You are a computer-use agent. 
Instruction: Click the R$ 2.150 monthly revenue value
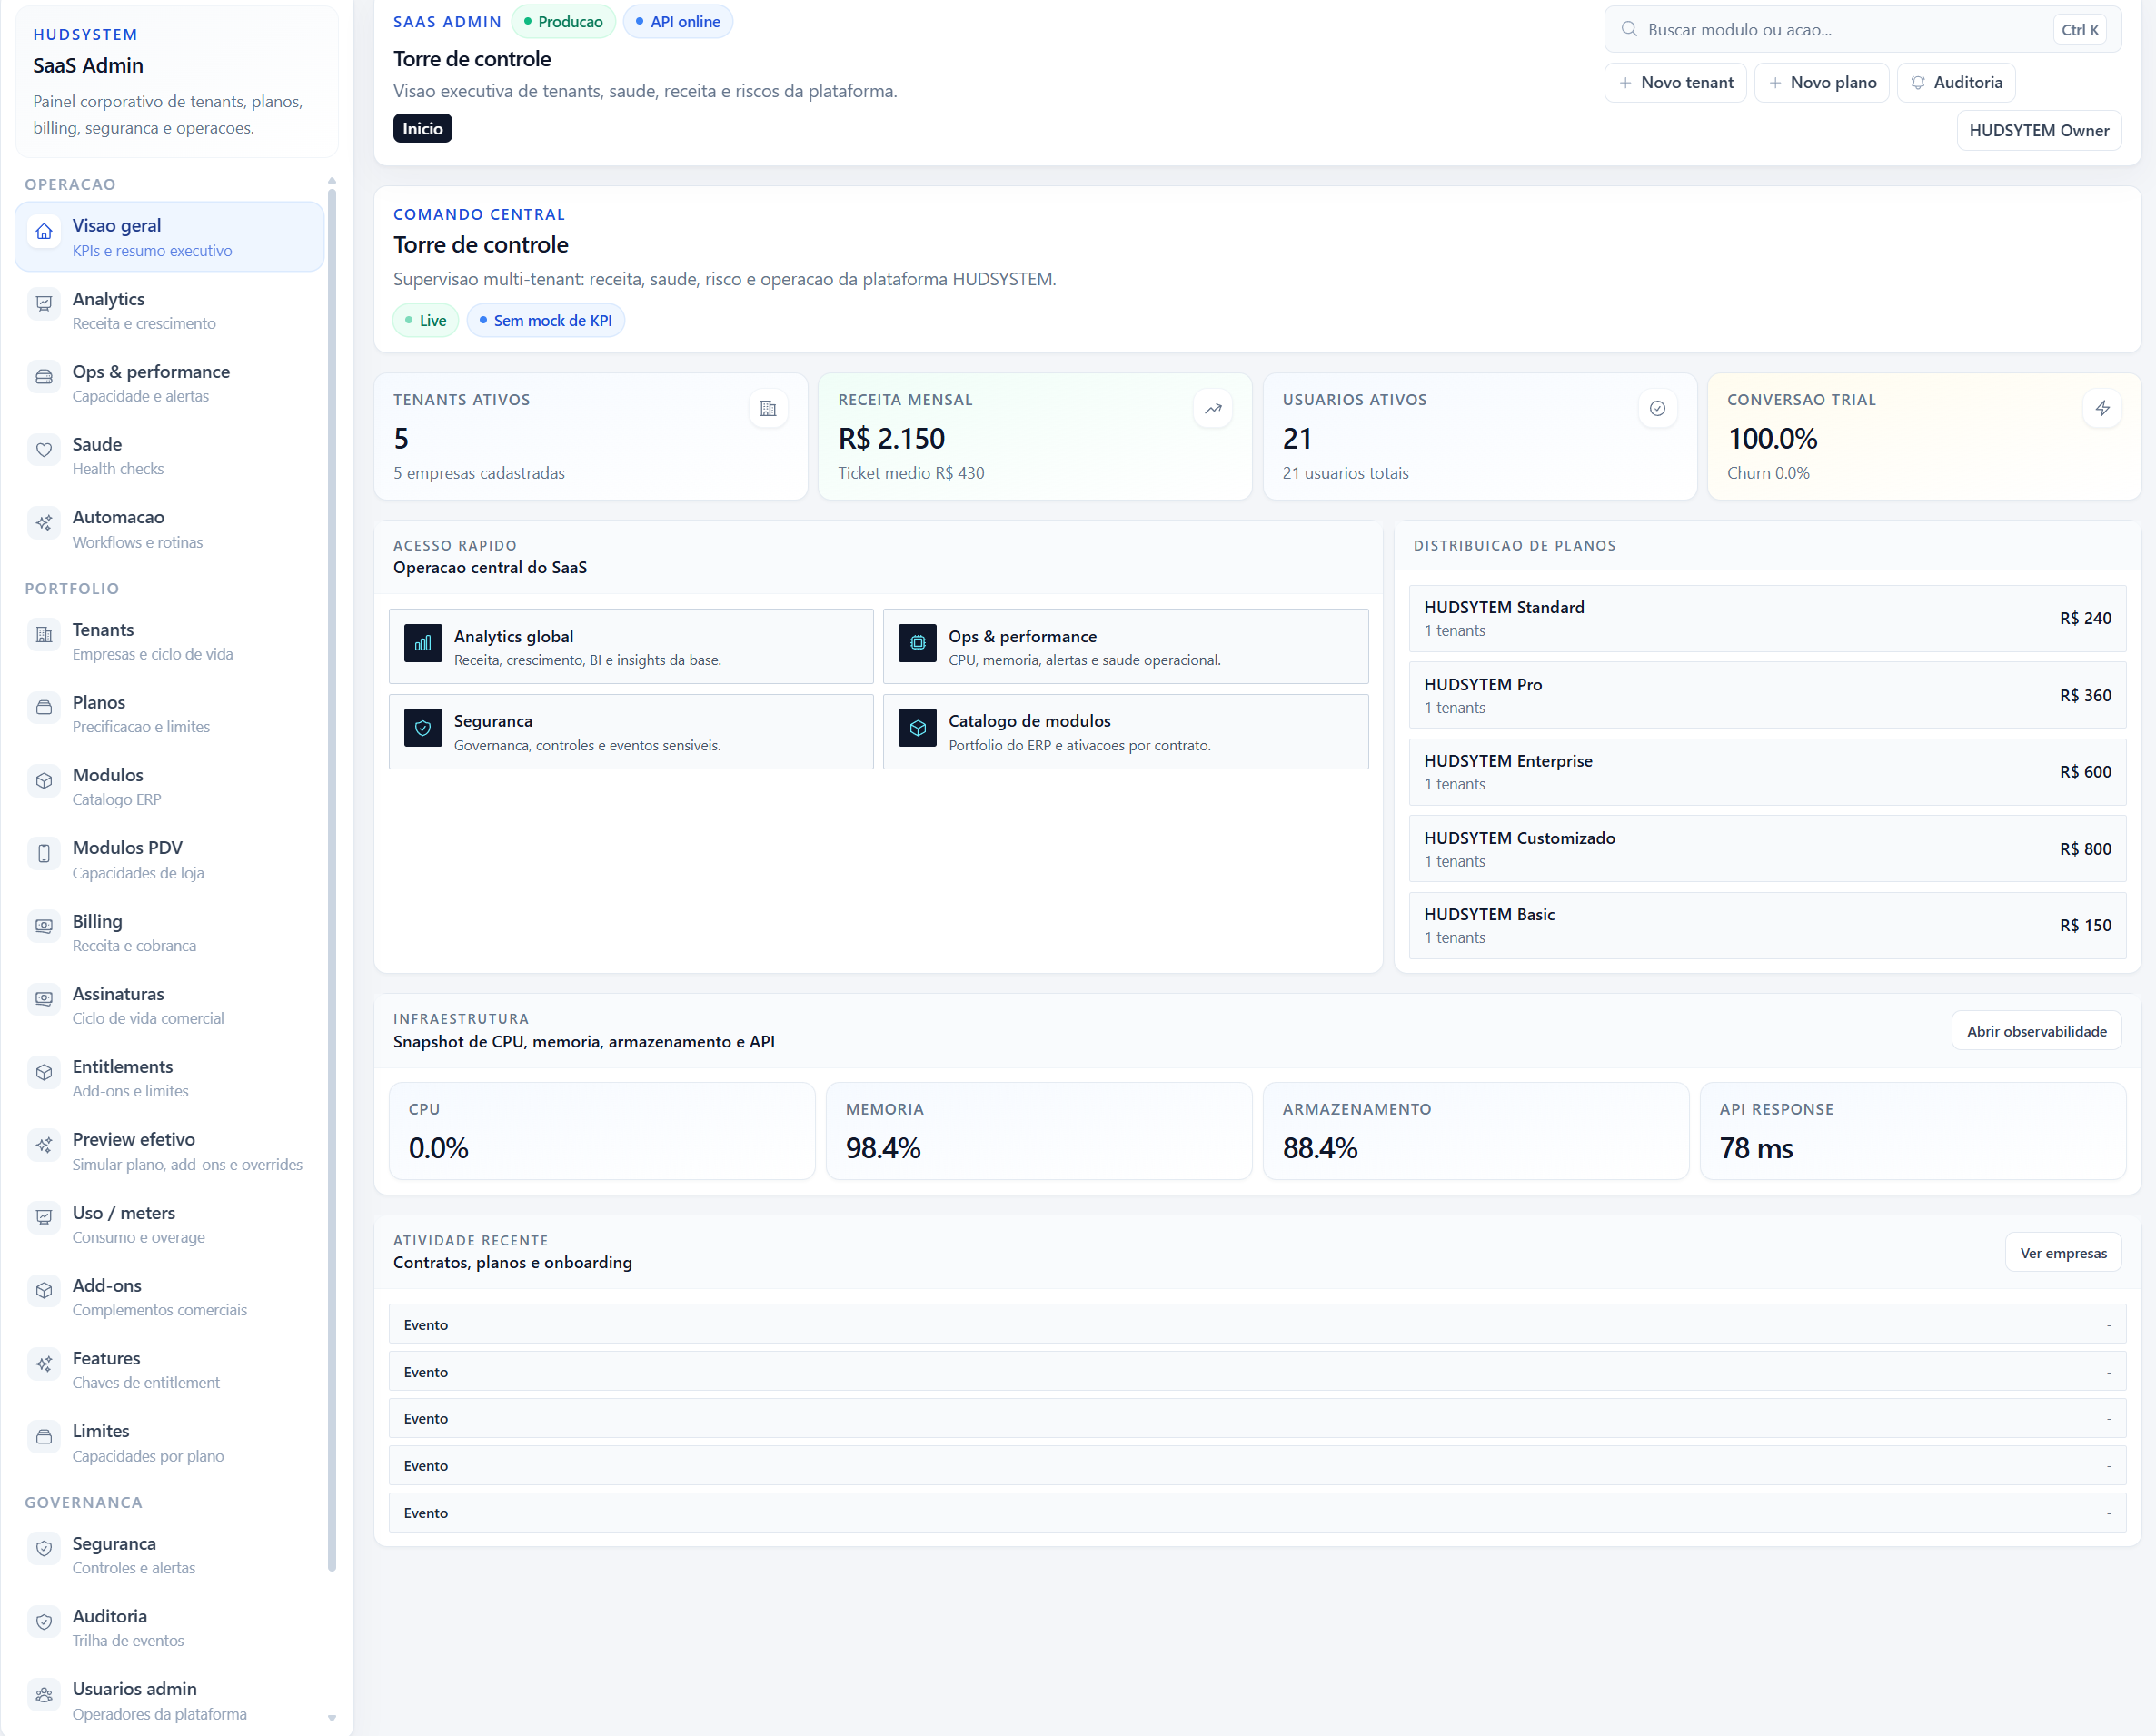891,439
